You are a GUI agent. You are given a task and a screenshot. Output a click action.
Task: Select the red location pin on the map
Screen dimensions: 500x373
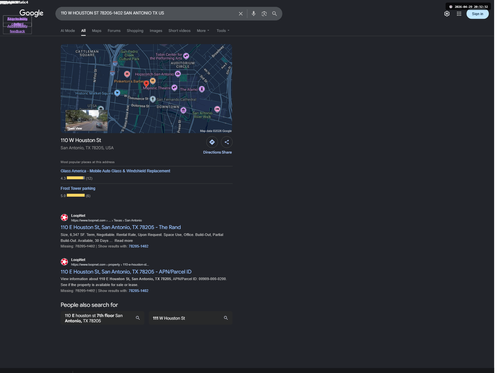146,84
